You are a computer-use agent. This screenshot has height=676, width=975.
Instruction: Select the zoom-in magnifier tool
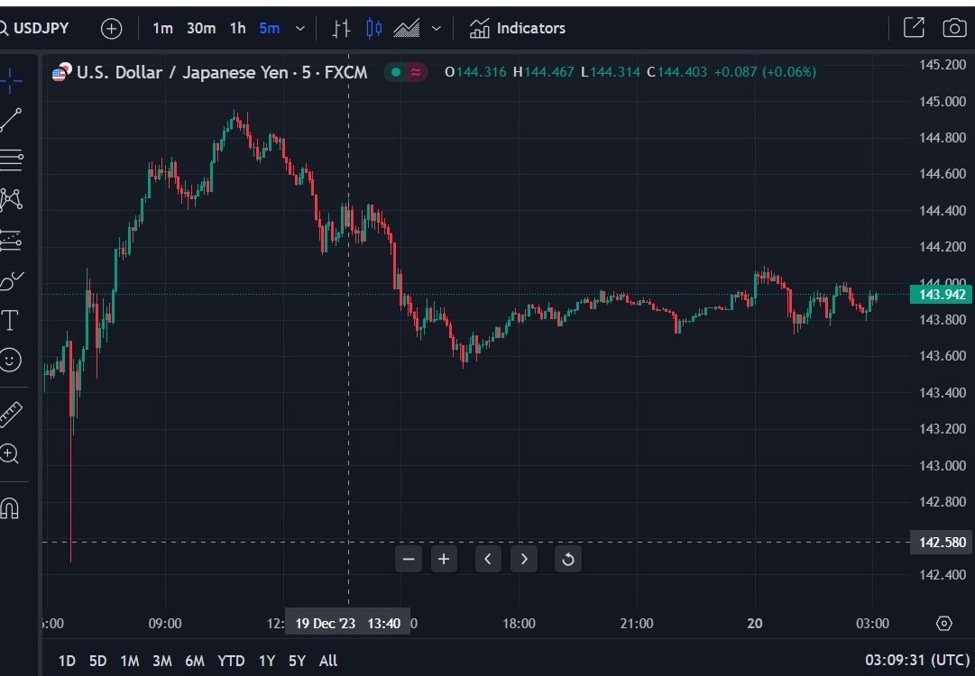tap(11, 455)
